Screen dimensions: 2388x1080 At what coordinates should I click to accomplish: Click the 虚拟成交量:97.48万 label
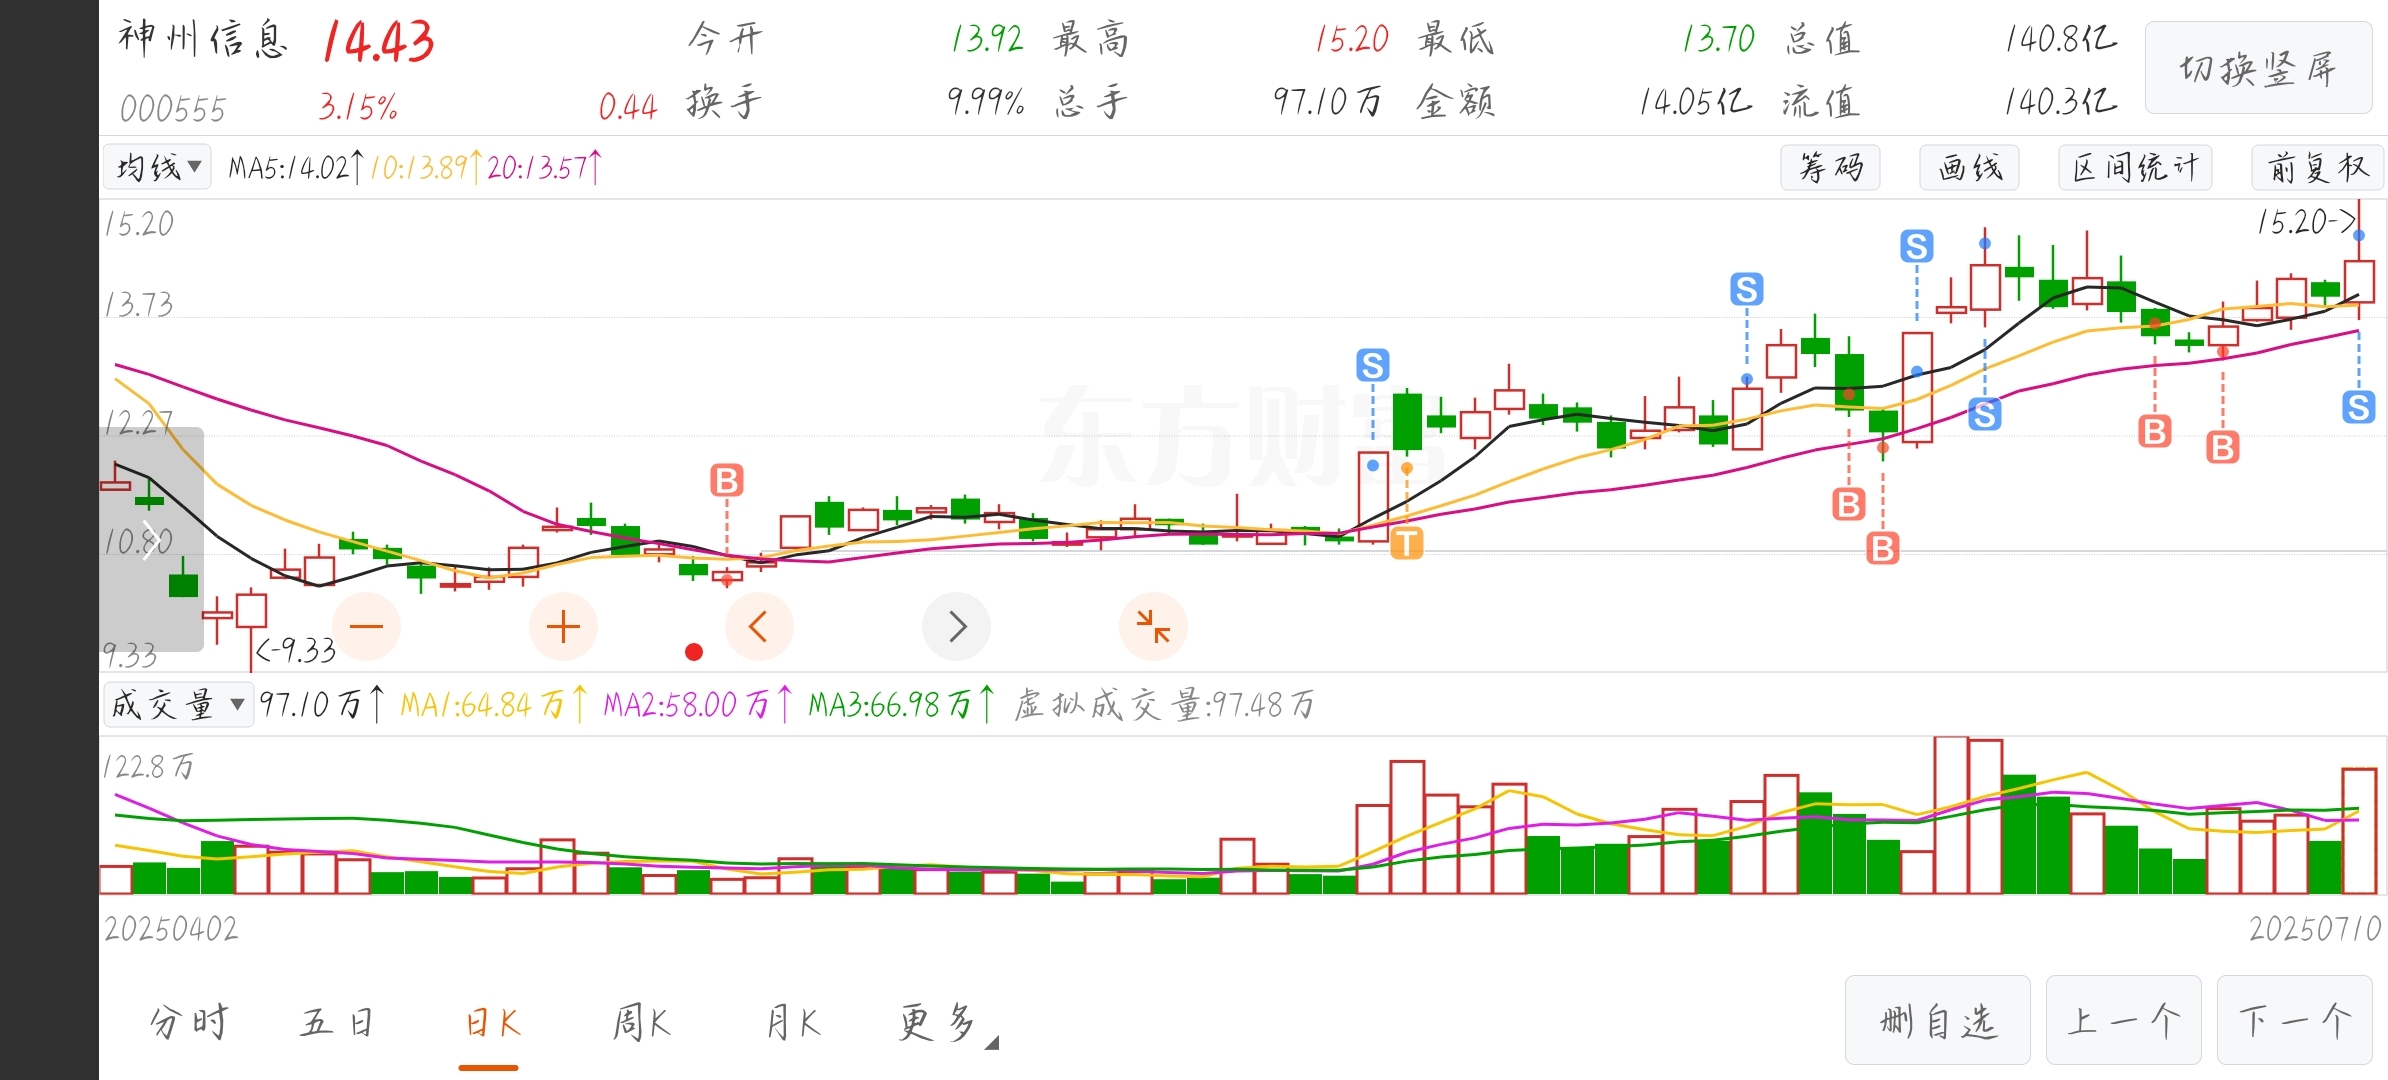(x=1164, y=705)
